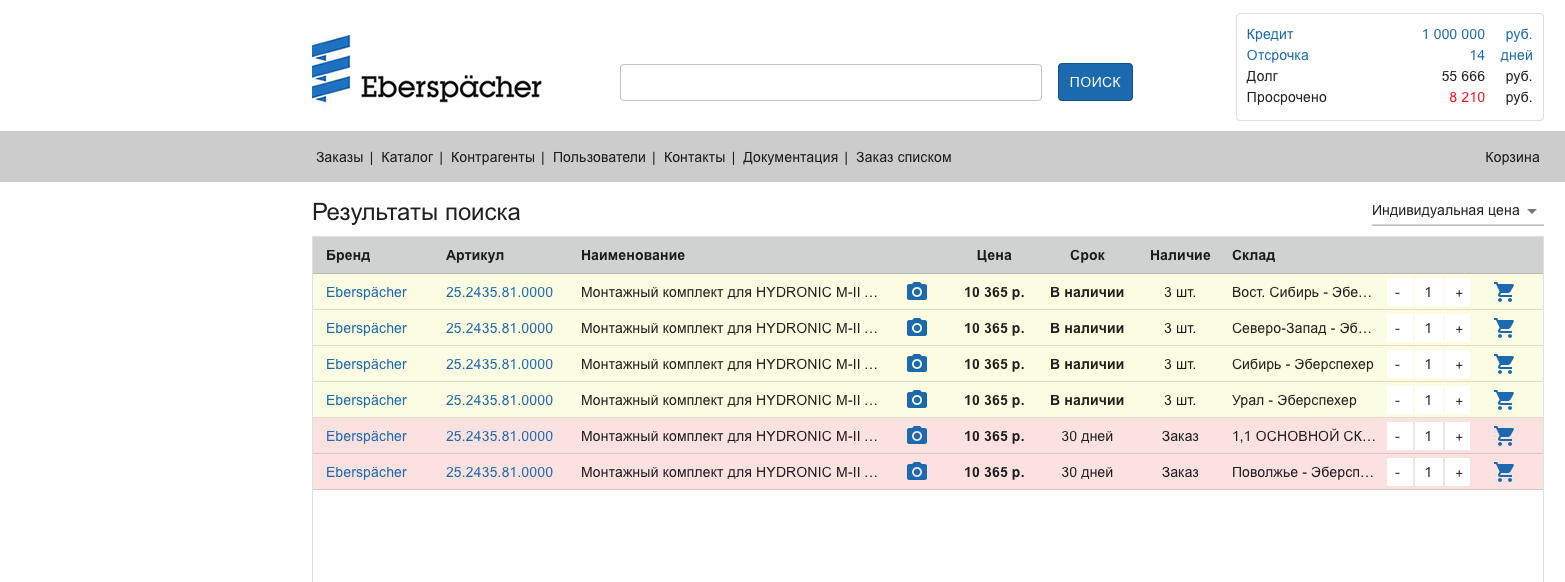Increase quantity in Урал - Эберспехер row
This screenshot has height=582, width=1565.
pyautogui.click(x=1458, y=401)
